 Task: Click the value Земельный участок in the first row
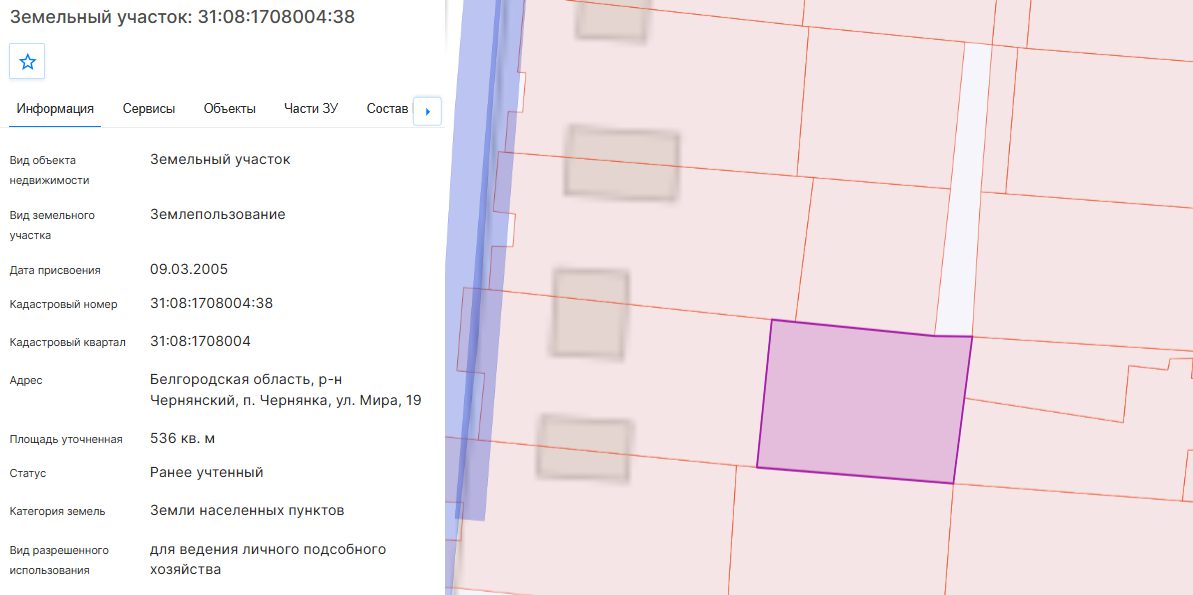pyautogui.click(x=220, y=160)
